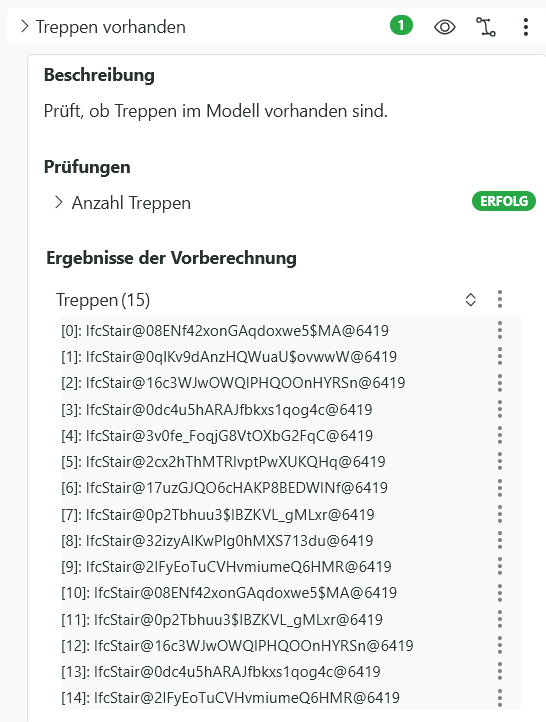
Task: Select IfcStair entry [8] 32izyAlKwPlg0hMXS713du
Action: coord(217,541)
